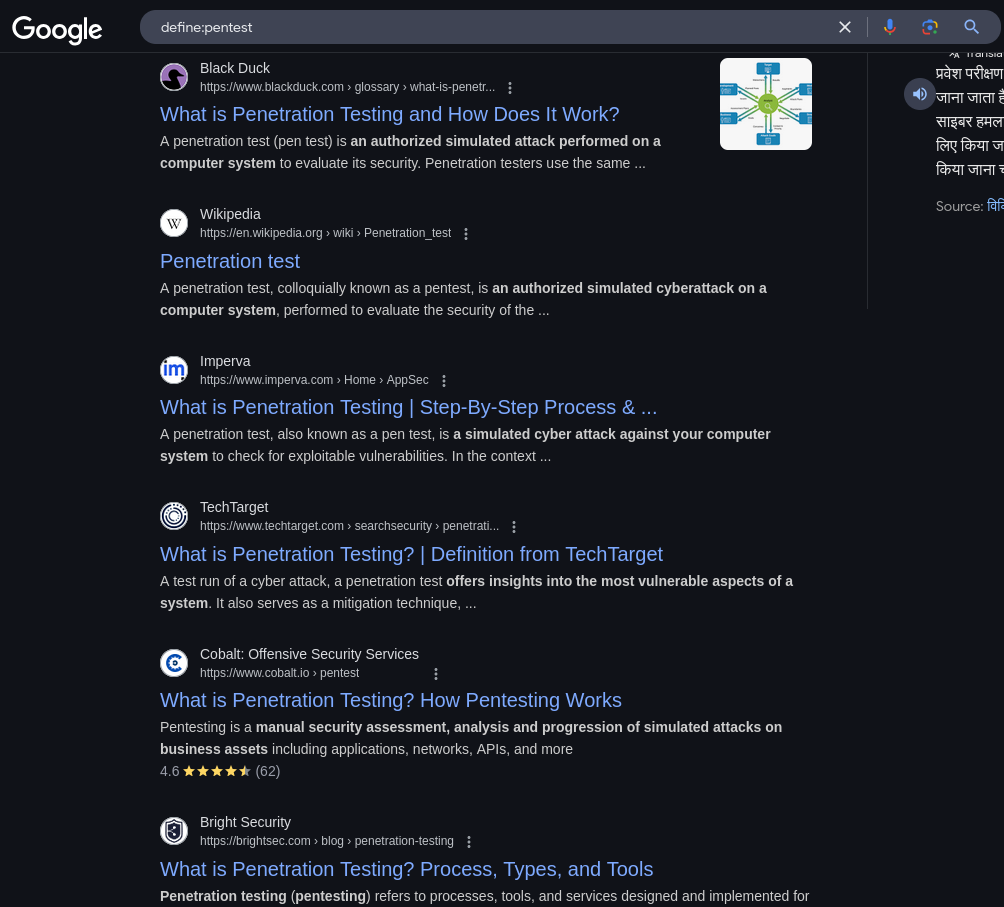Clear the search query with X

pyautogui.click(x=845, y=27)
